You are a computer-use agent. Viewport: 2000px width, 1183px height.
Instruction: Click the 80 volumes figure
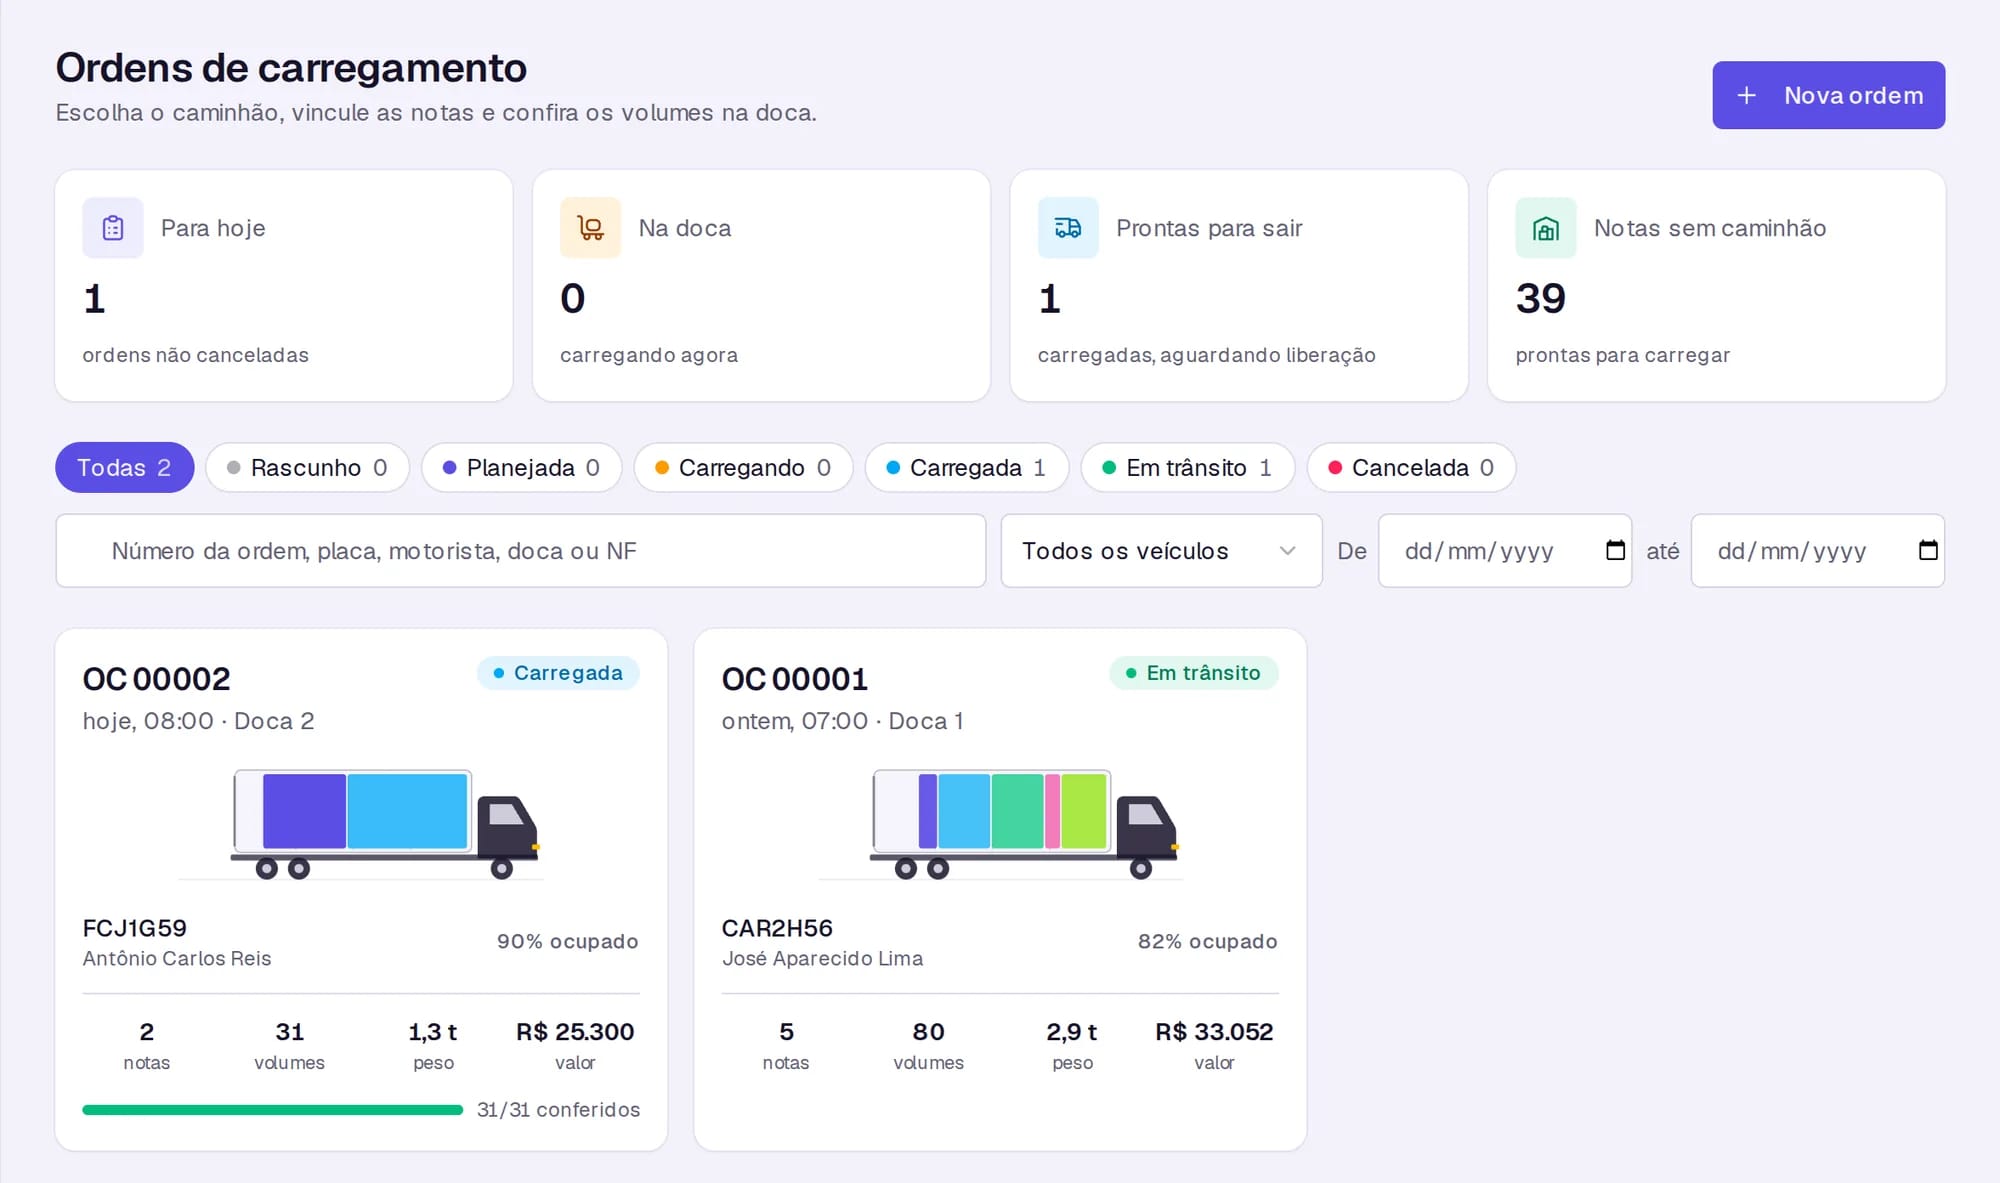point(928,1031)
